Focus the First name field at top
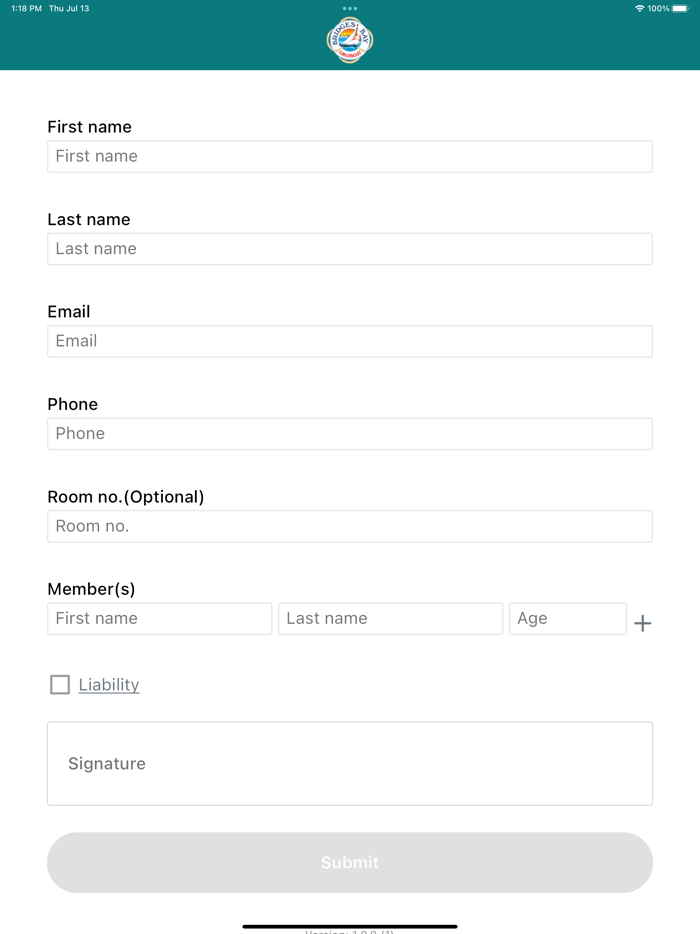This screenshot has height=934, width=700. click(x=350, y=156)
